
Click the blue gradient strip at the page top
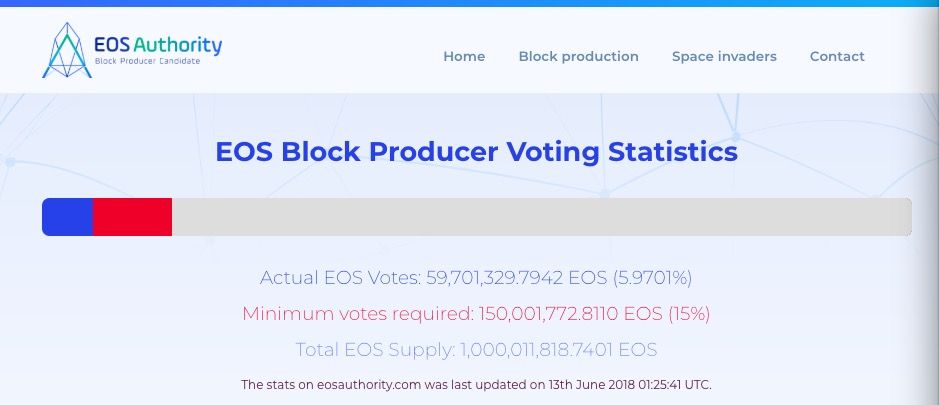click(x=470, y=3)
